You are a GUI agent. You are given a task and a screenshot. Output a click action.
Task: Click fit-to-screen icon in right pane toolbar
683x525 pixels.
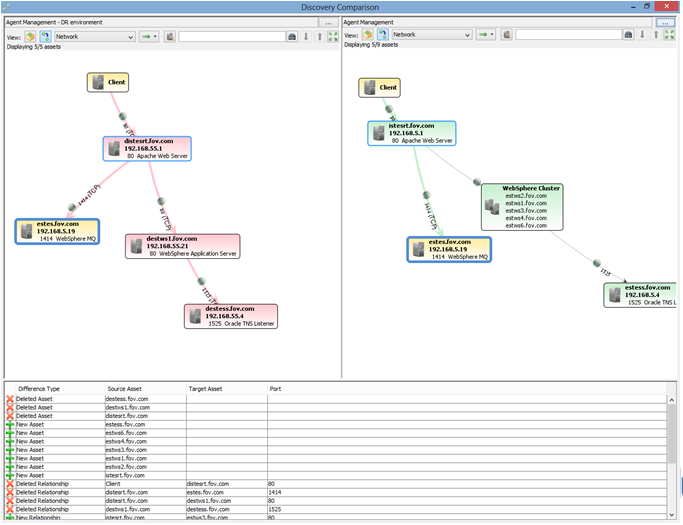pos(669,36)
